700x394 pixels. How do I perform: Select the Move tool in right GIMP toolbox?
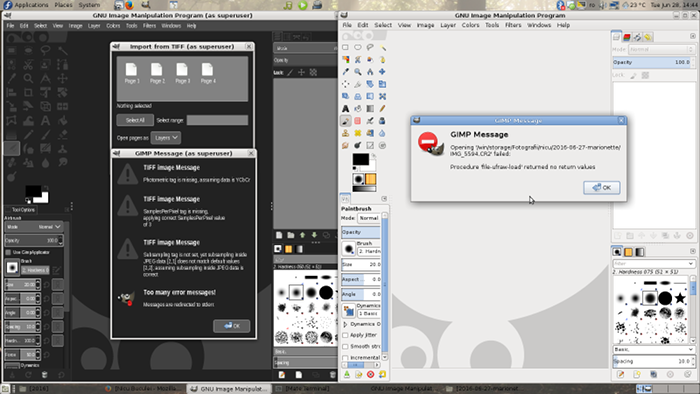(x=383, y=72)
